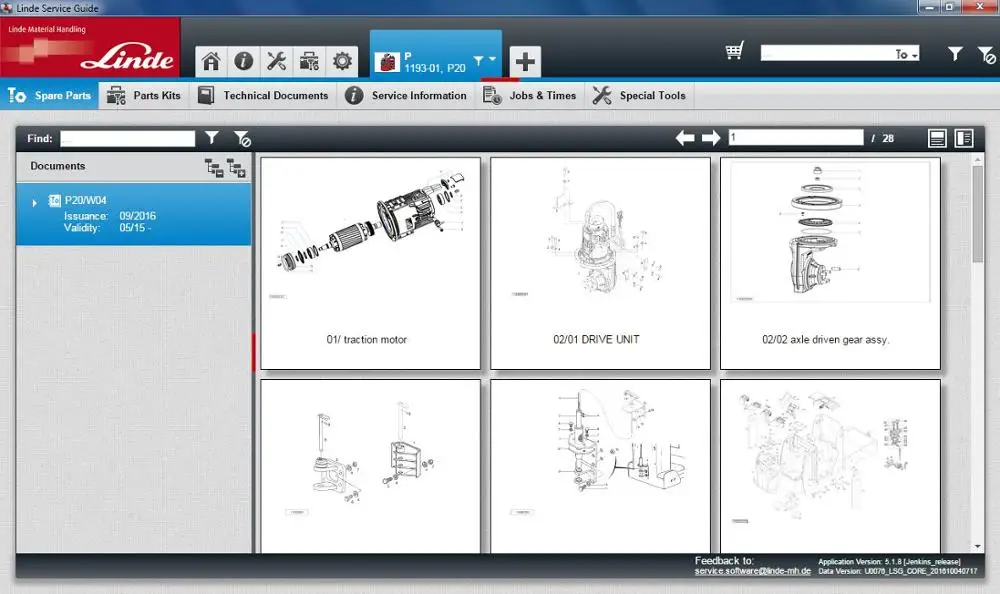Expand the P20/W04 document tree node
The image size is (1000, 594).
[35, 202]
